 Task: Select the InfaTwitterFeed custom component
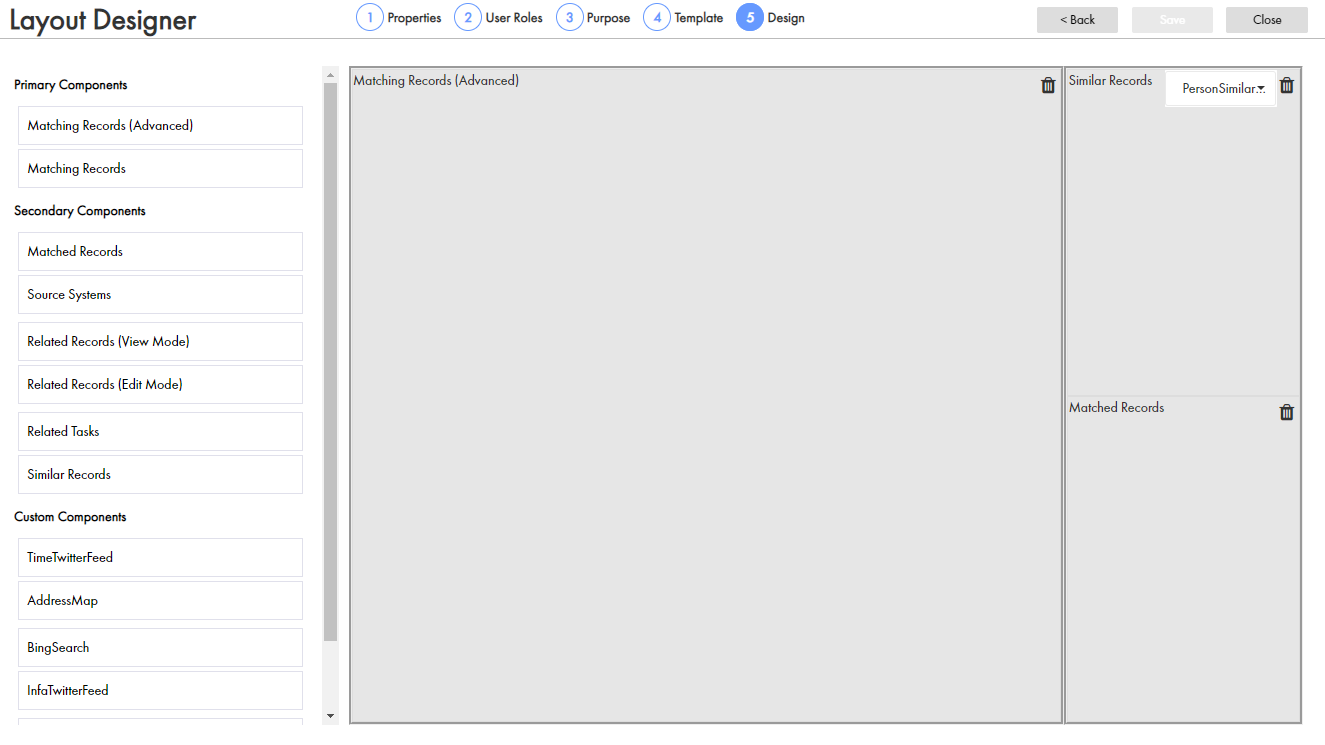coord(160,691)
